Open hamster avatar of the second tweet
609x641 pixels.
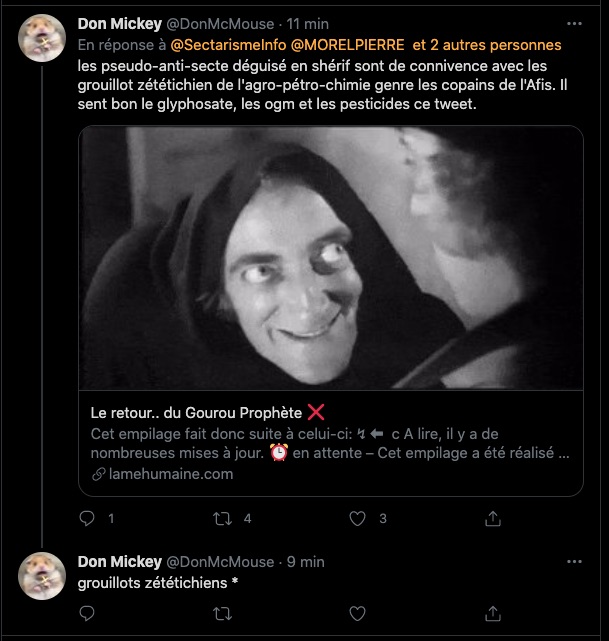tap(43, 575)
